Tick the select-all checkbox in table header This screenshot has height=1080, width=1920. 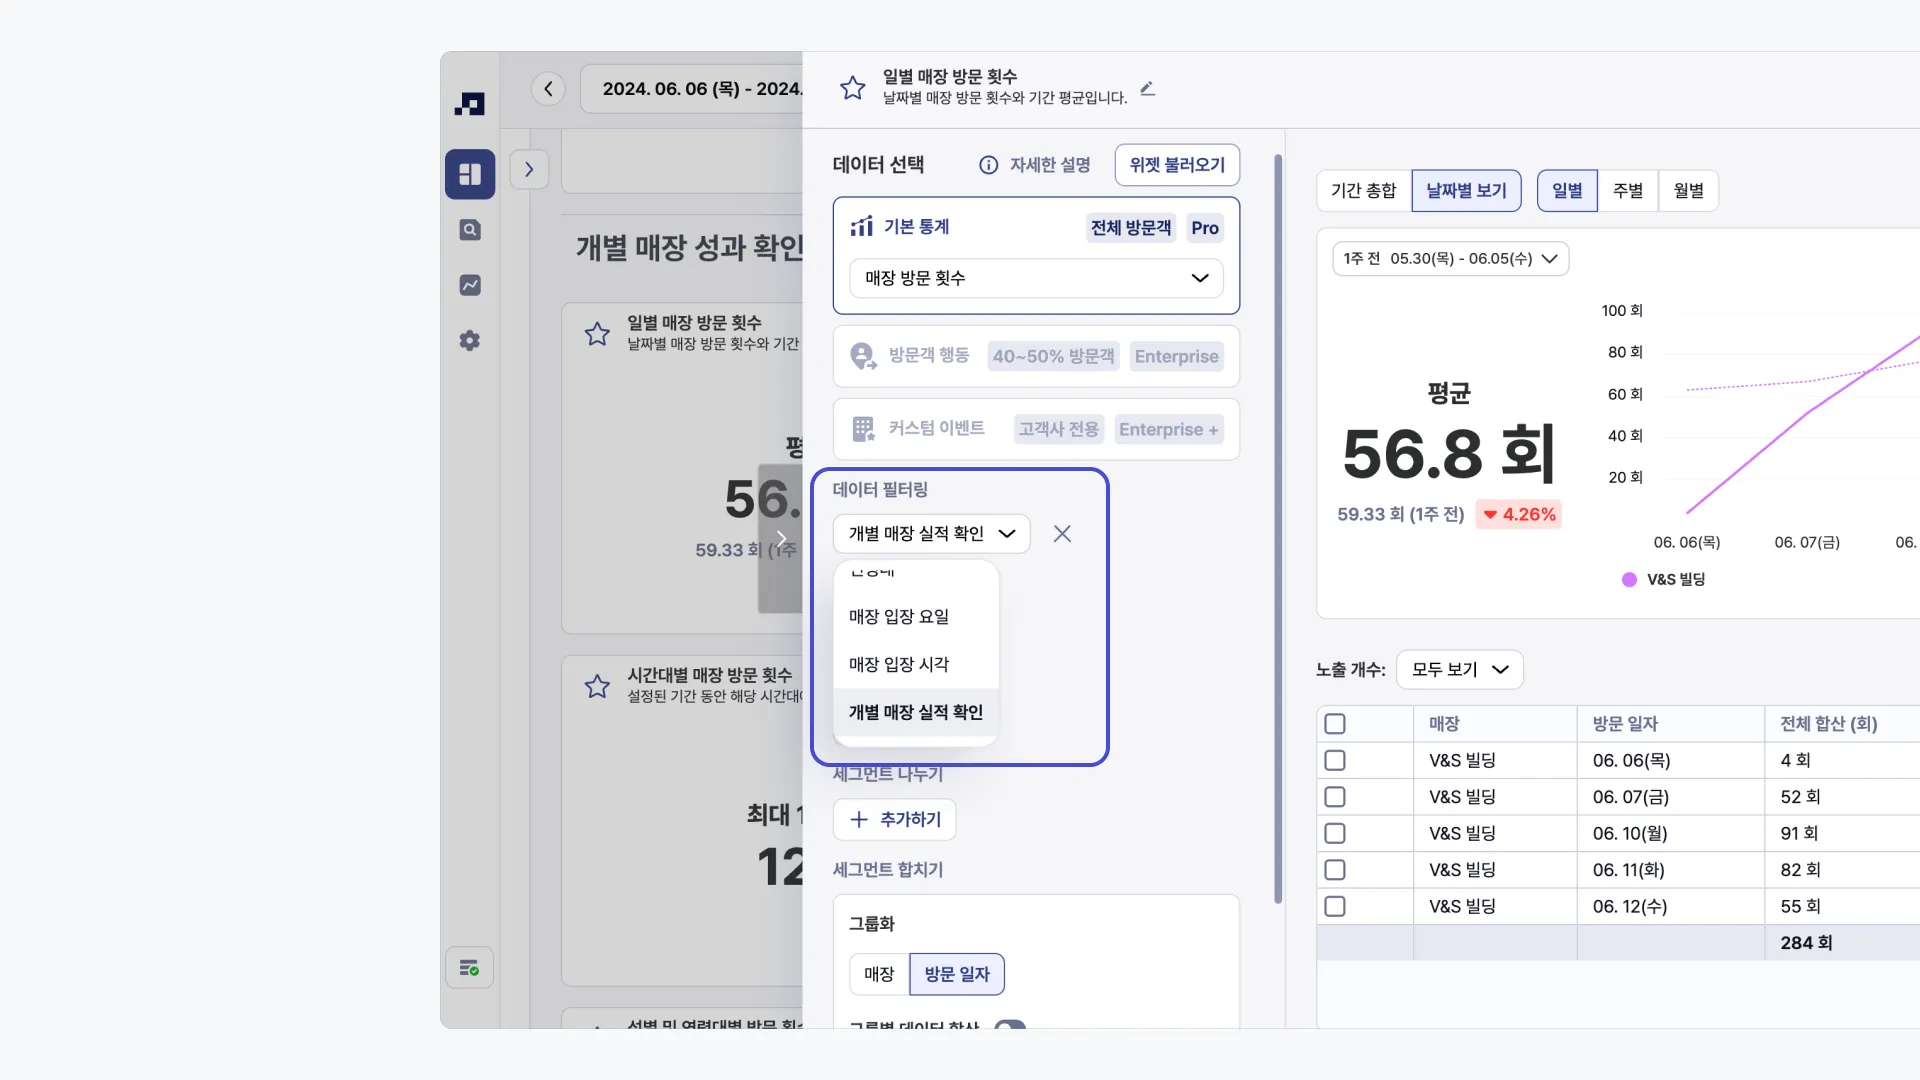point(1335,724)
